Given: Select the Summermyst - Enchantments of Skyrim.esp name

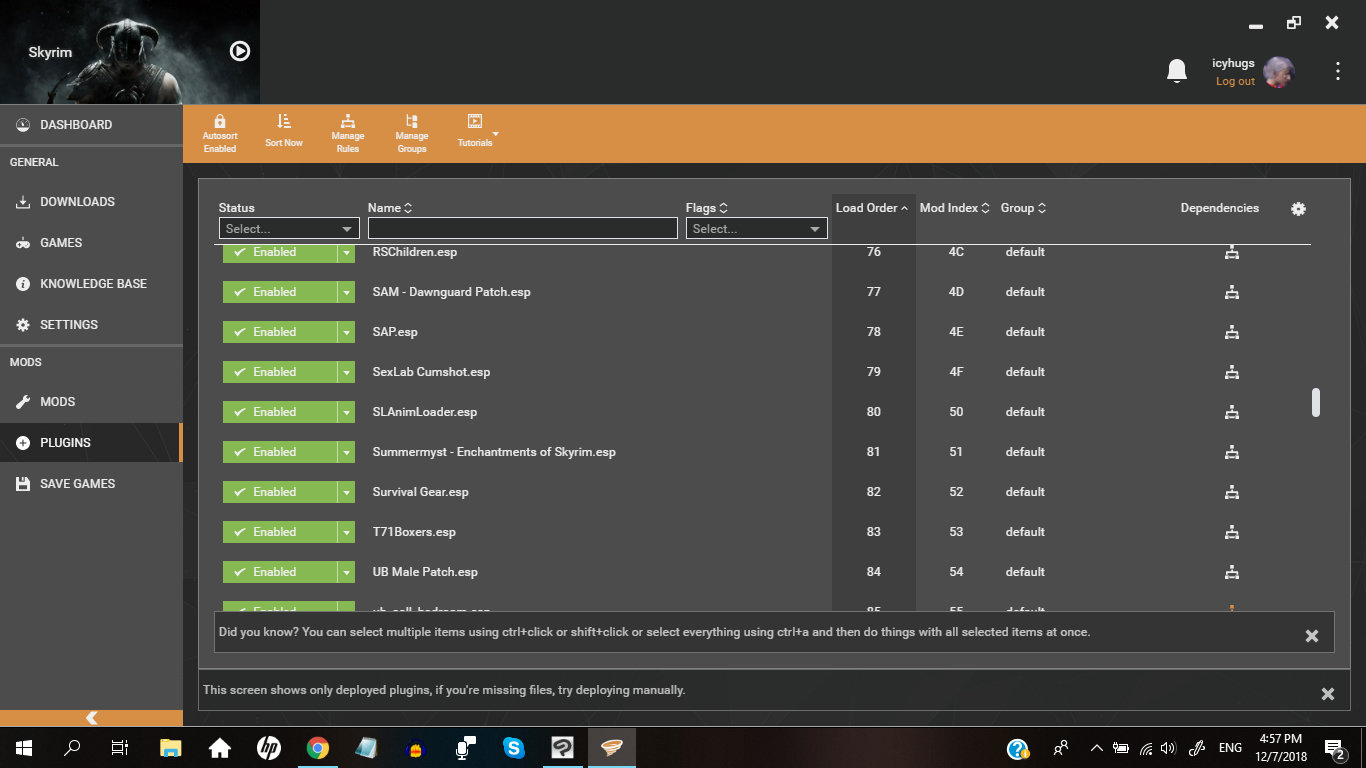Looking at the screenshot, I should [494, 452].
